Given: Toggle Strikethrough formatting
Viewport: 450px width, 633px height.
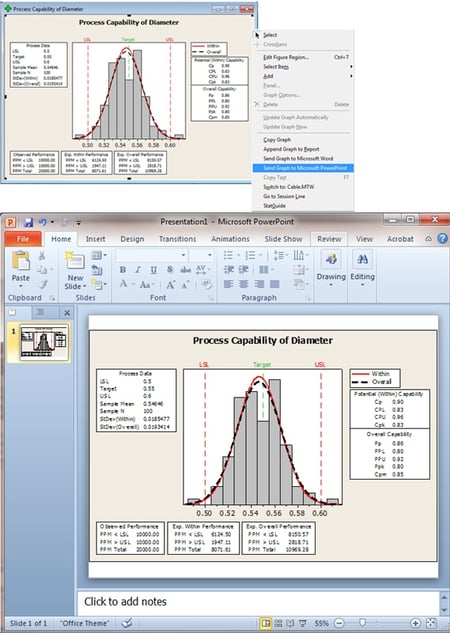Looking at the screenshot, I should point(186,270).
